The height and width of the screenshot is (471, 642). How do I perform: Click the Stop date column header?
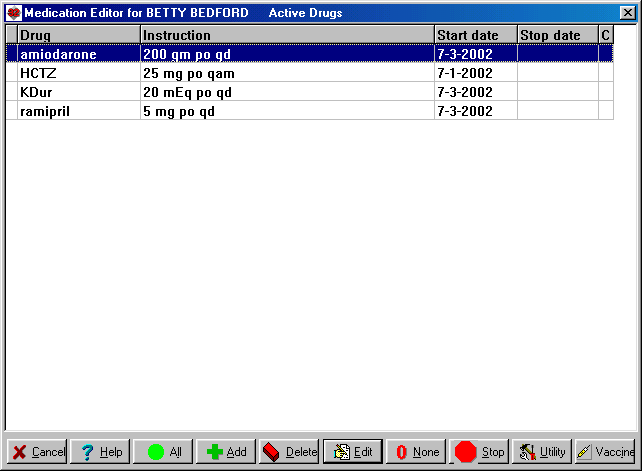[x=558, y=35]
